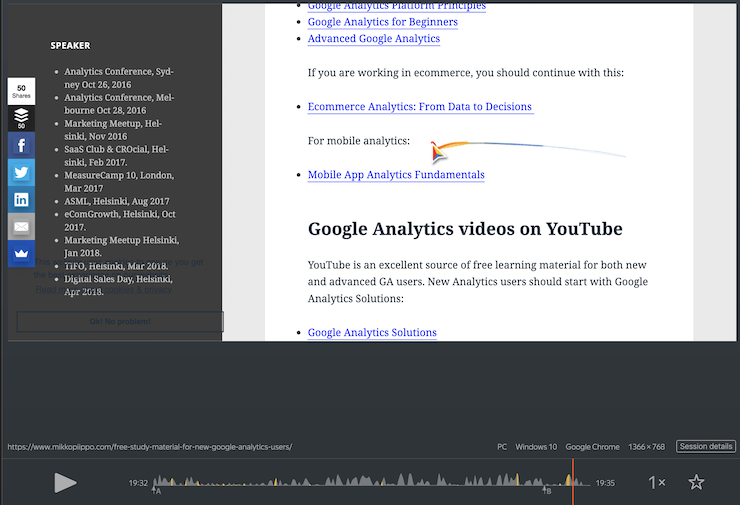Click the Windows 10 label
Viewport: 740px width, 505px height.
tap(536, 446)
